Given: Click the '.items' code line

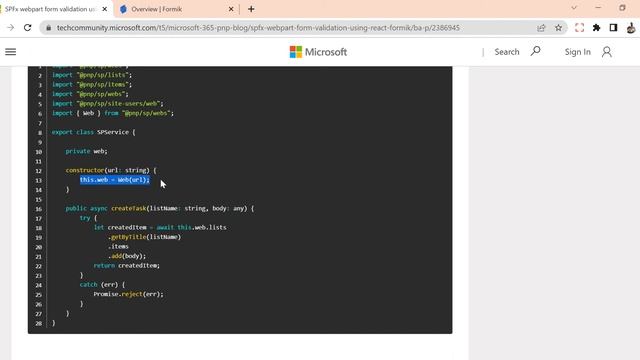Looking at the screenshot, I should [x=118, y=247].
